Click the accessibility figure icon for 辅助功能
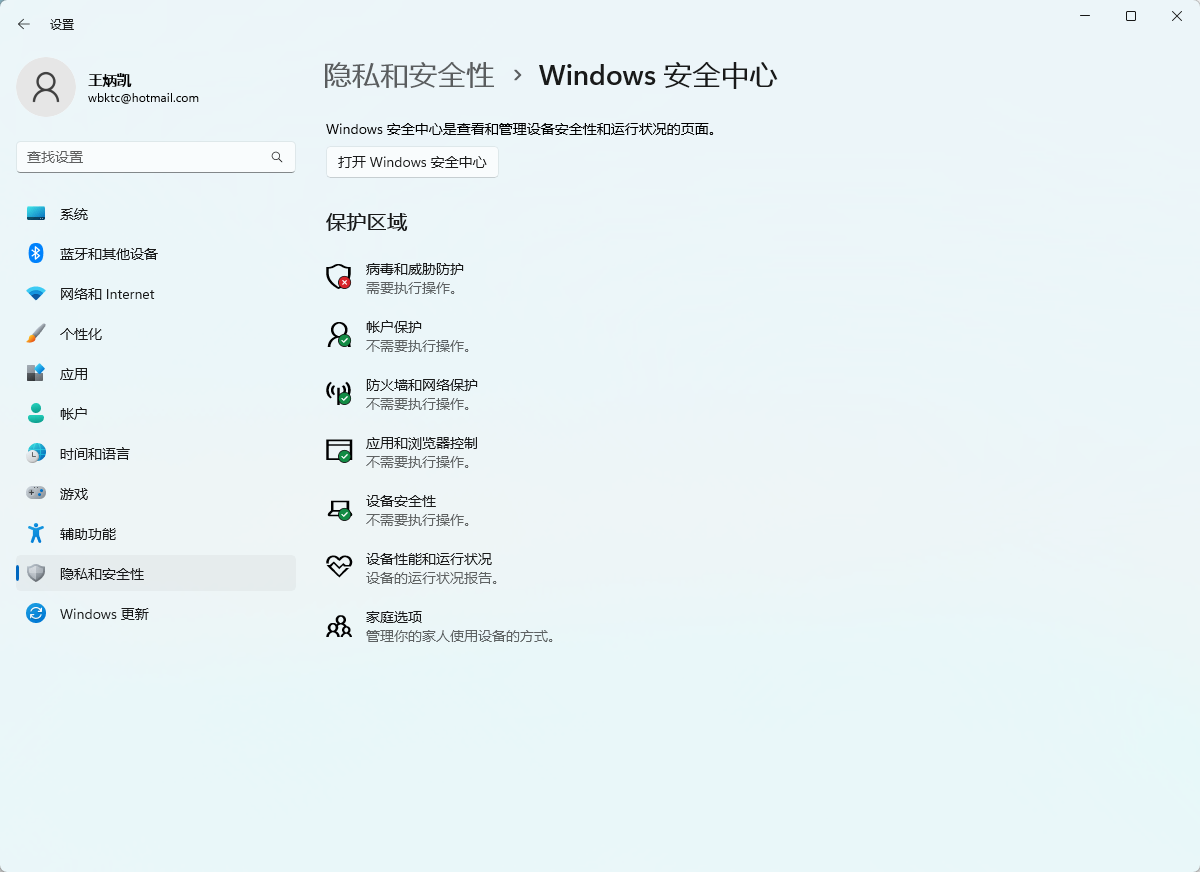Screen dimensions: 1200x872 36,534
